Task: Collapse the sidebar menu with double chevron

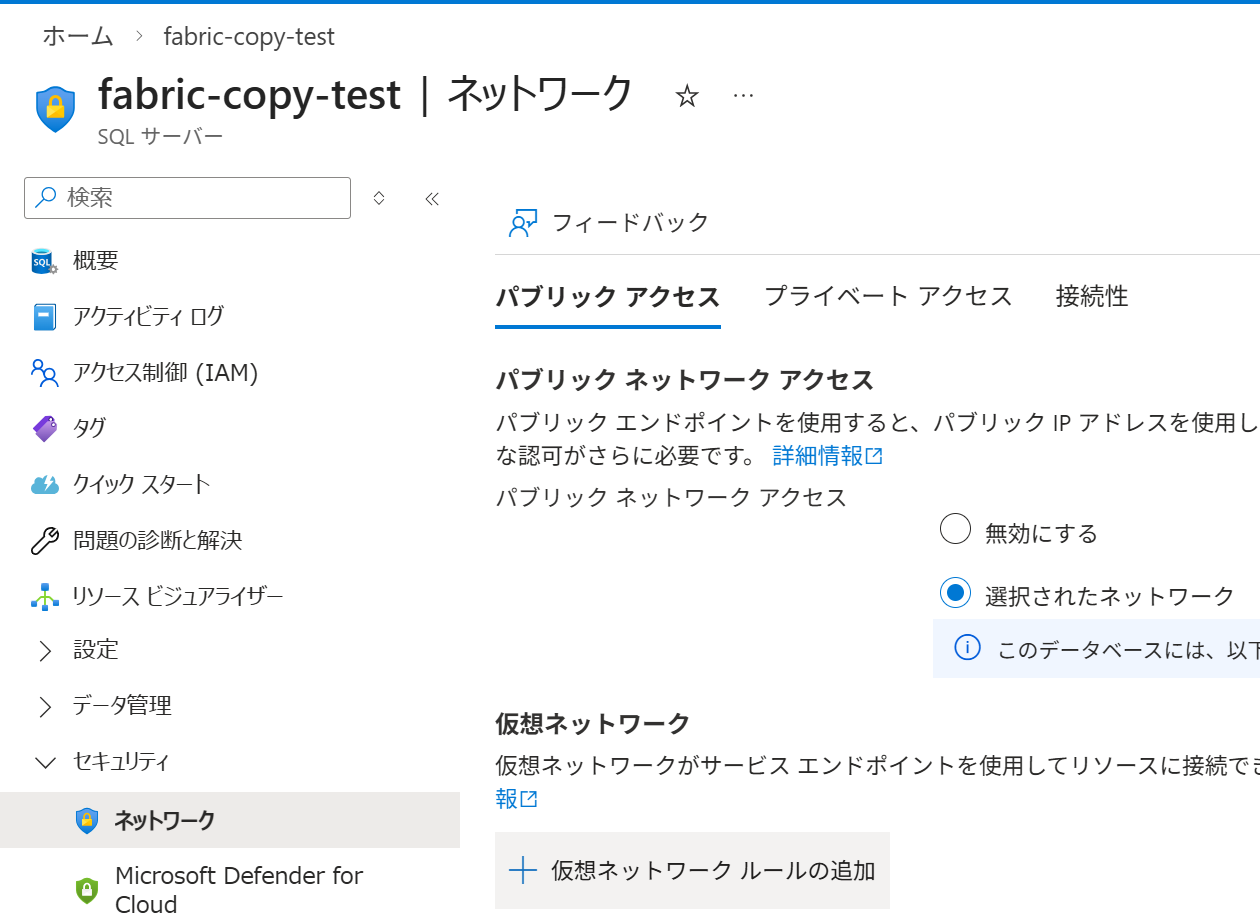Action: click(x=432, y=198)
